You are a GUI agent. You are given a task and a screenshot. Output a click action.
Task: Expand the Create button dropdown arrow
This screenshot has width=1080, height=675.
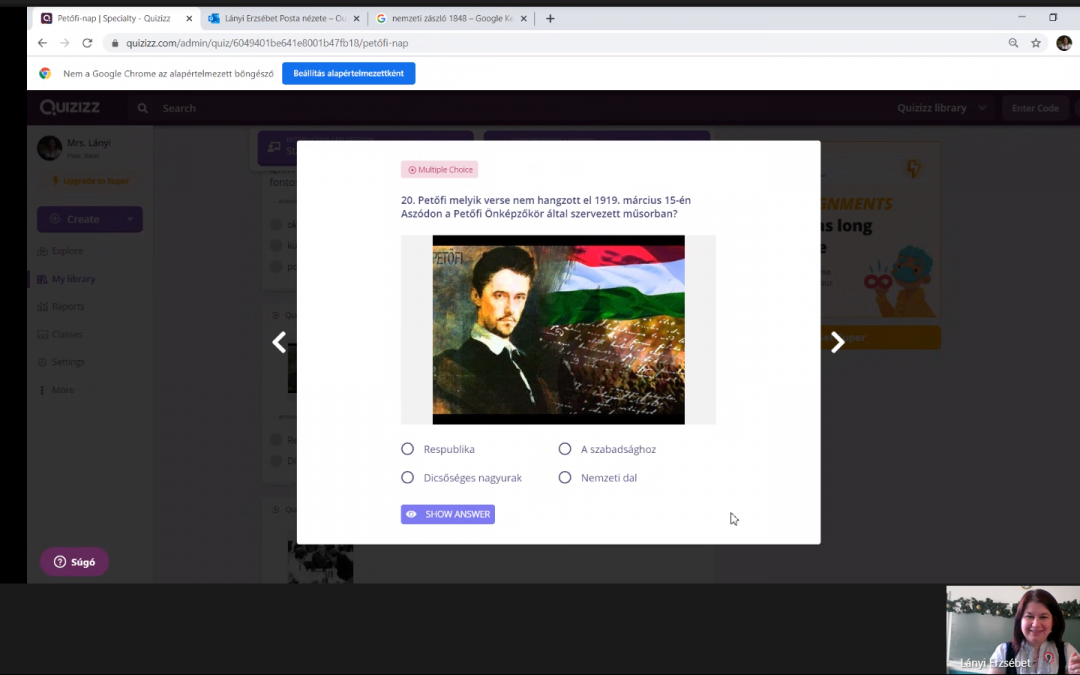pos(130,219)
